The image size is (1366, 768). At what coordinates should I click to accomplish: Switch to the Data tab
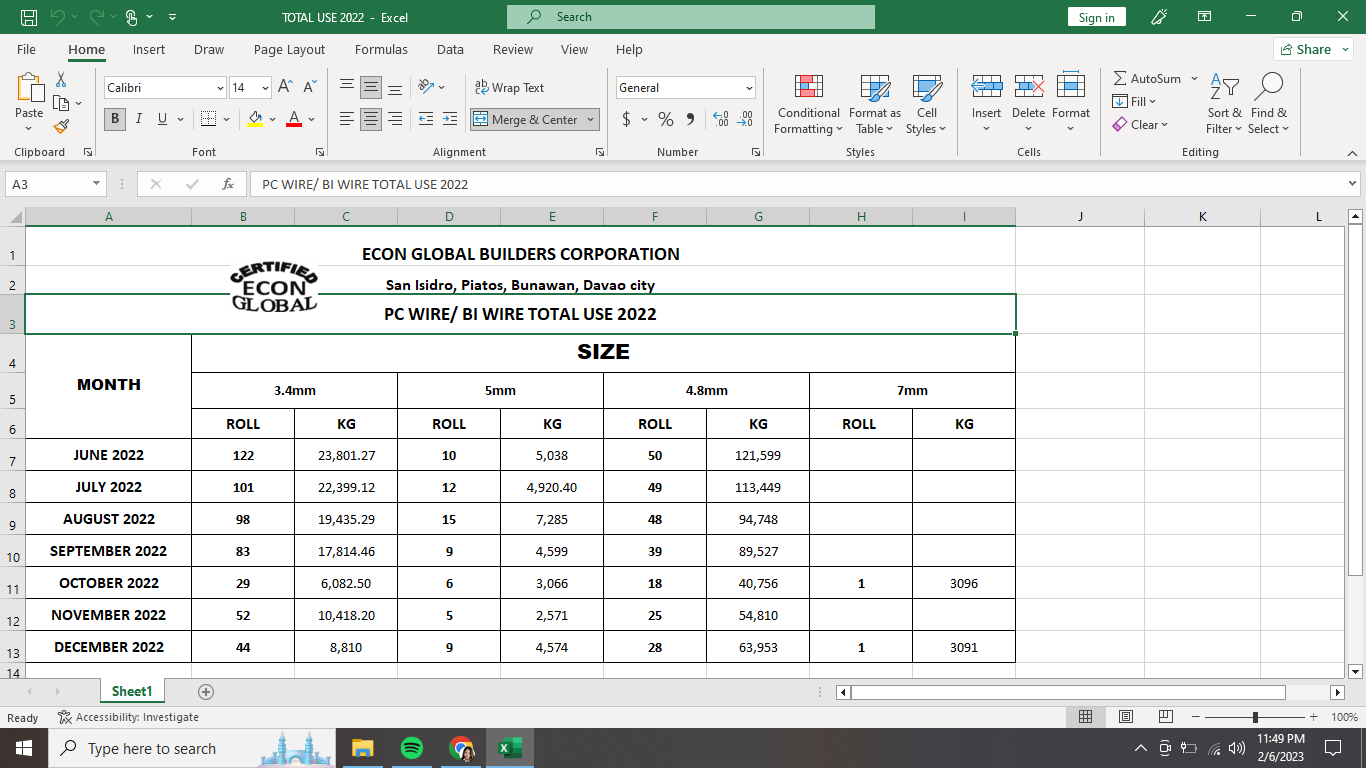(450, 50)
